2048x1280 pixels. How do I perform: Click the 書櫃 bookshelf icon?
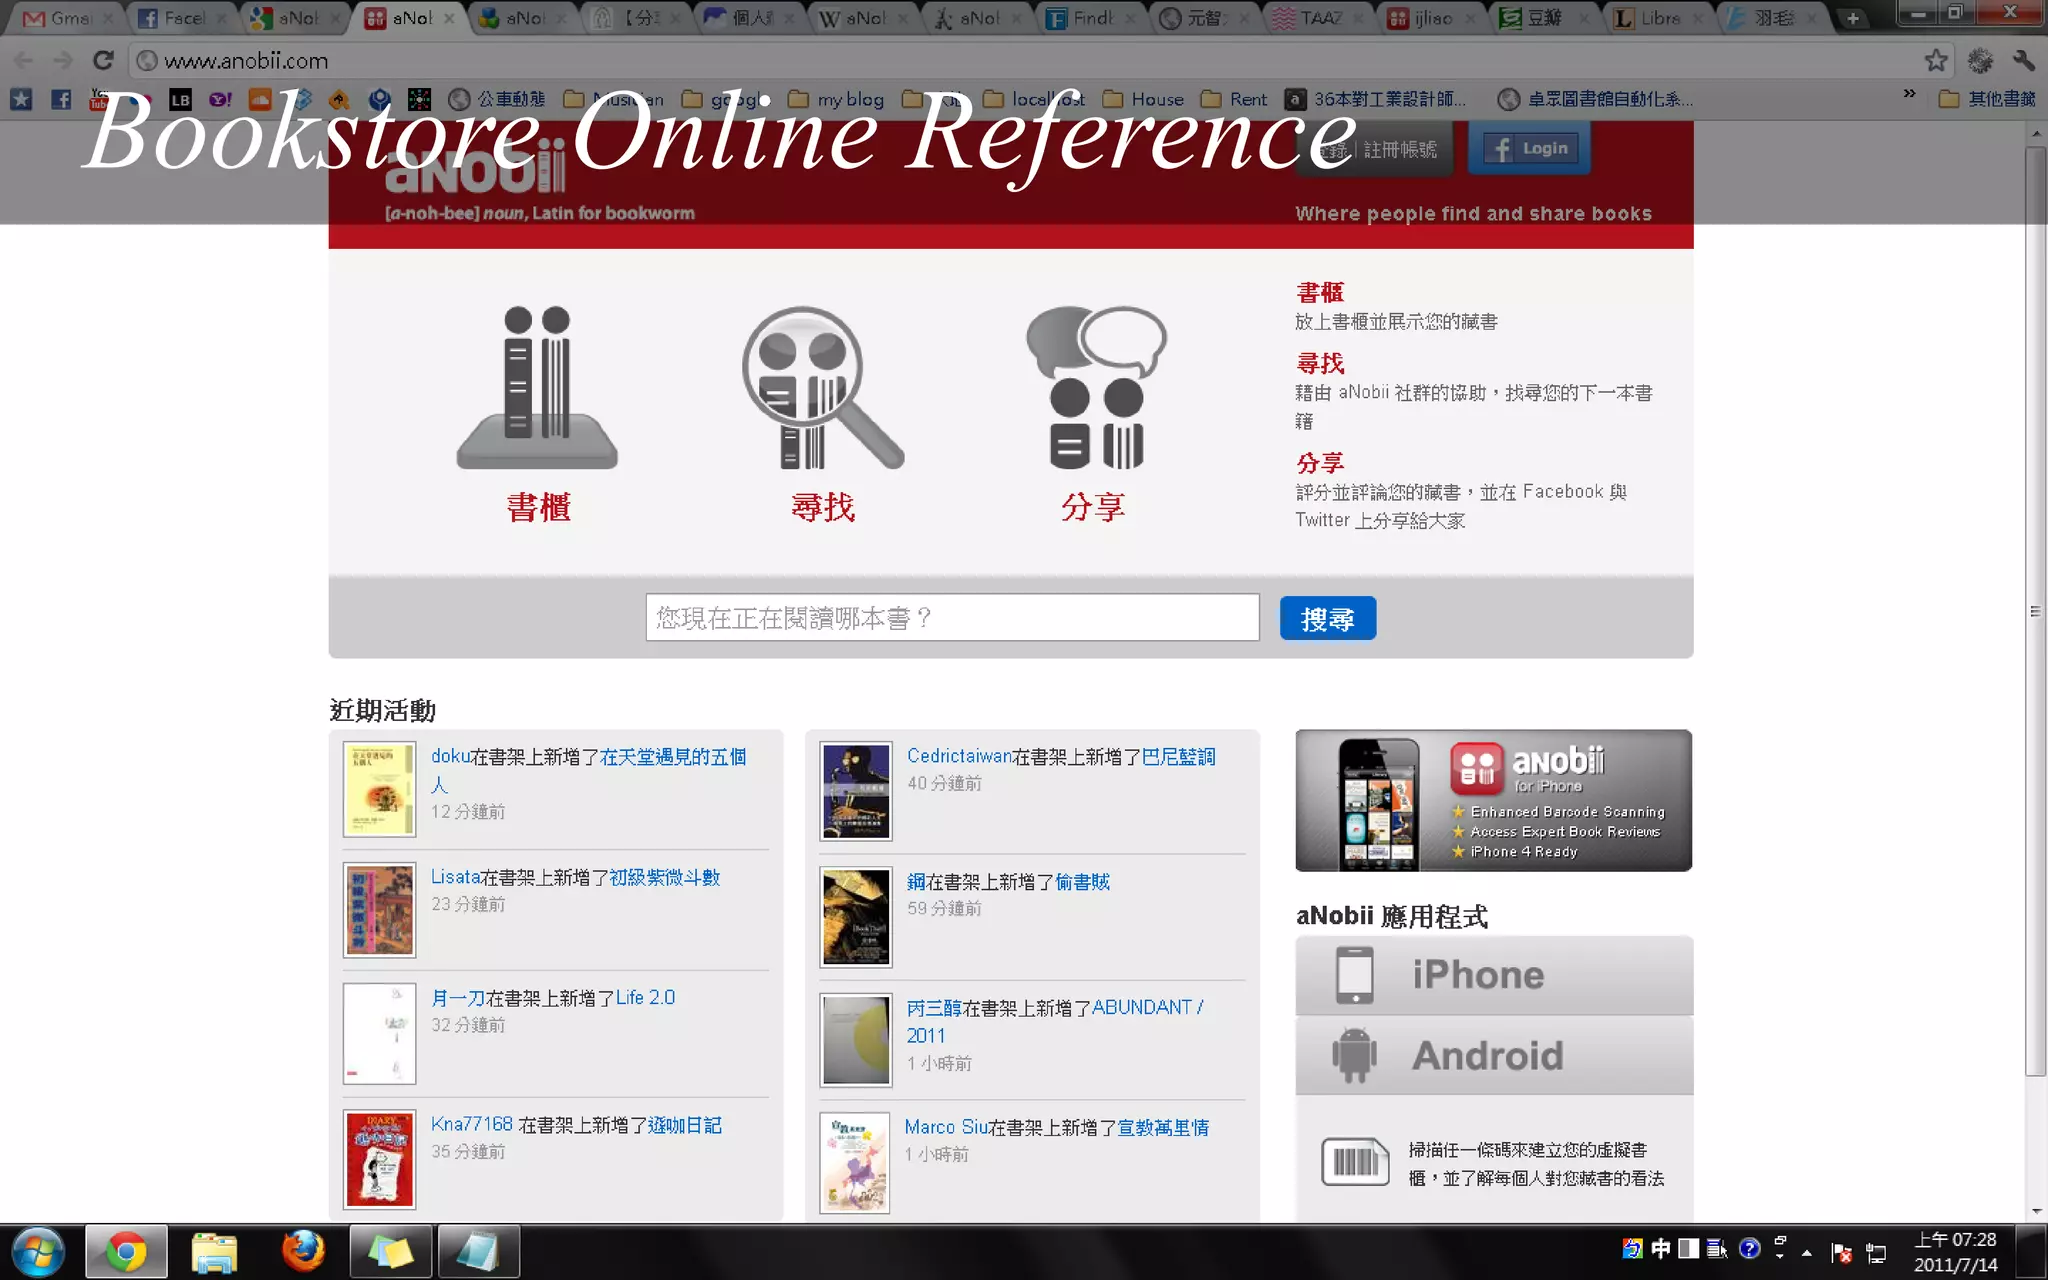(537, 388)
